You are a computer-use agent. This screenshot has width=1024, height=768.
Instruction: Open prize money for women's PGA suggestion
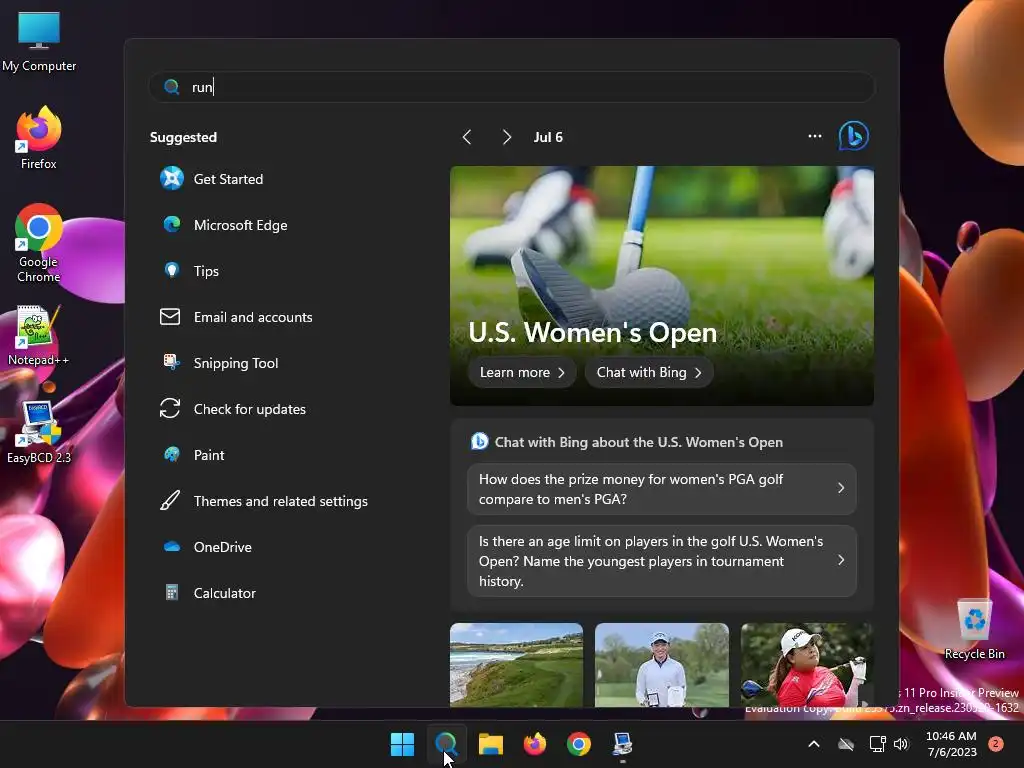(662, 489)
